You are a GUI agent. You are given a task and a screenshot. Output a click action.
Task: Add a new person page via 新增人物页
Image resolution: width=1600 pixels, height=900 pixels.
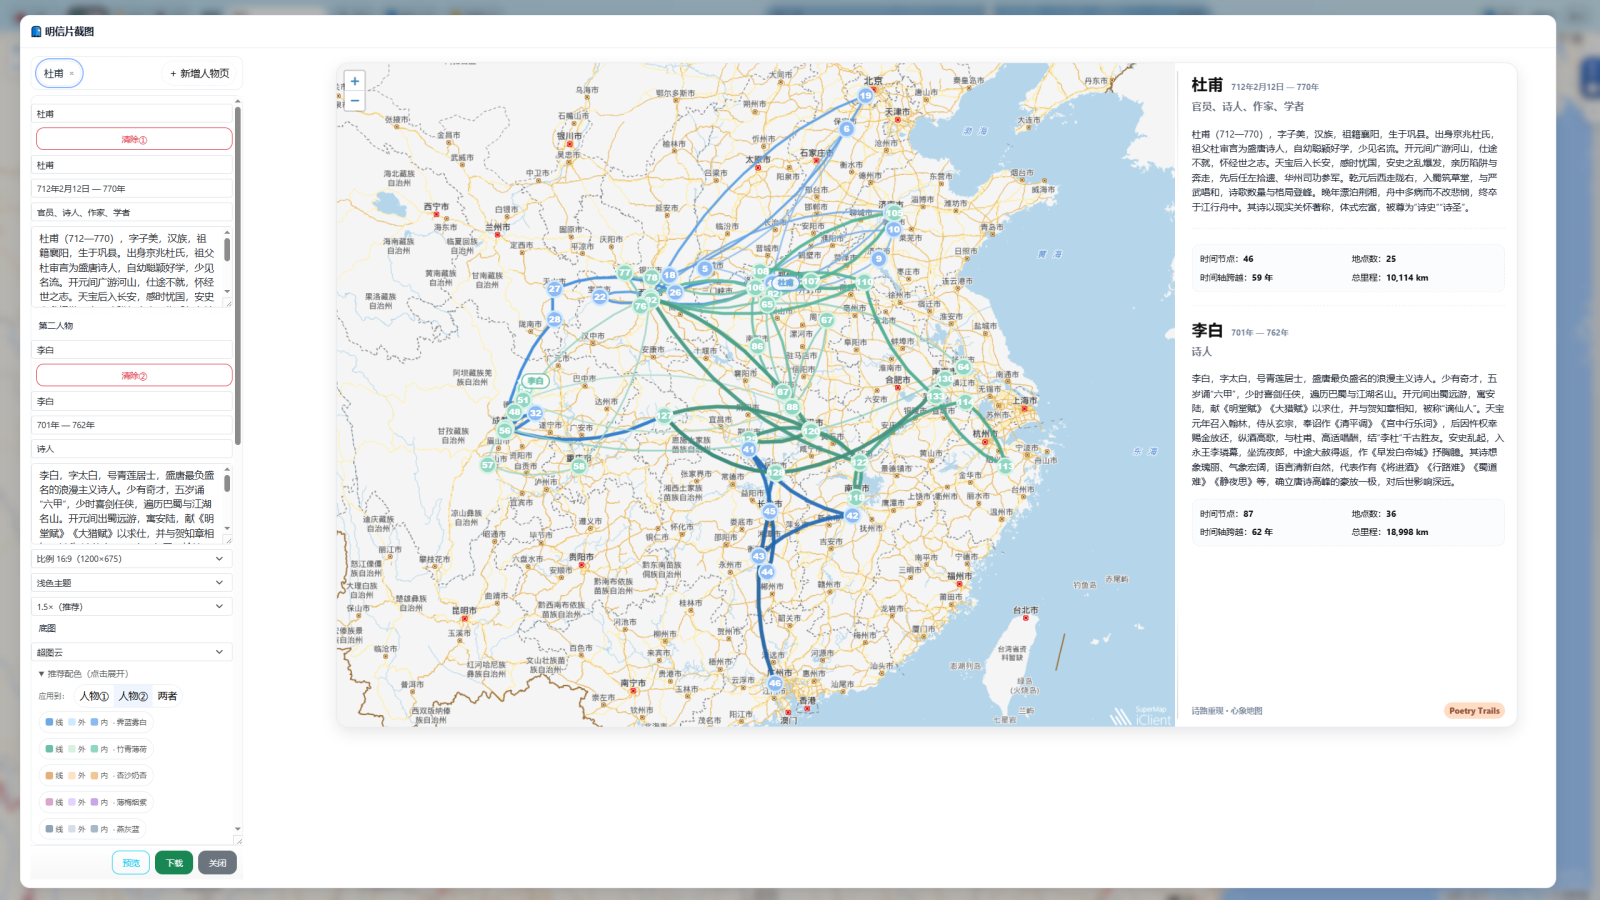(x=200, y=74)
